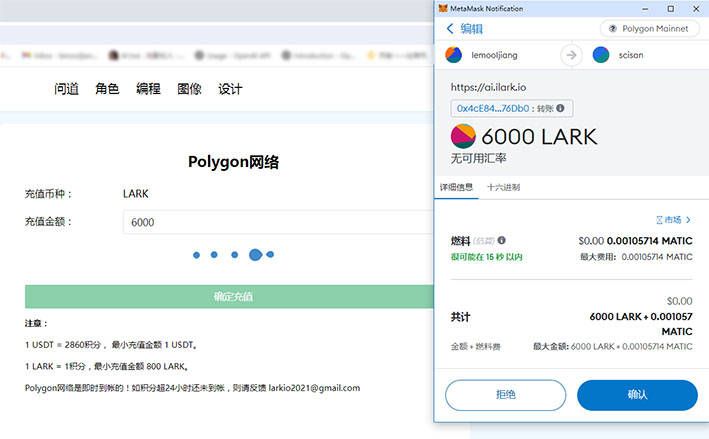Viewport: 709px width, 439px height.
Task: Click the 共计 total label
Action: 460,317
